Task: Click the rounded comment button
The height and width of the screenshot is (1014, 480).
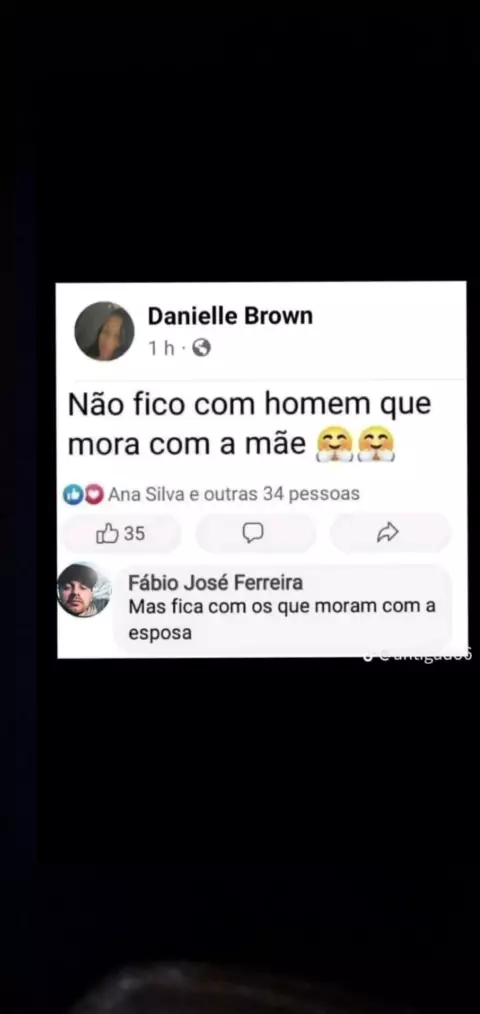Action: (256, 534)
